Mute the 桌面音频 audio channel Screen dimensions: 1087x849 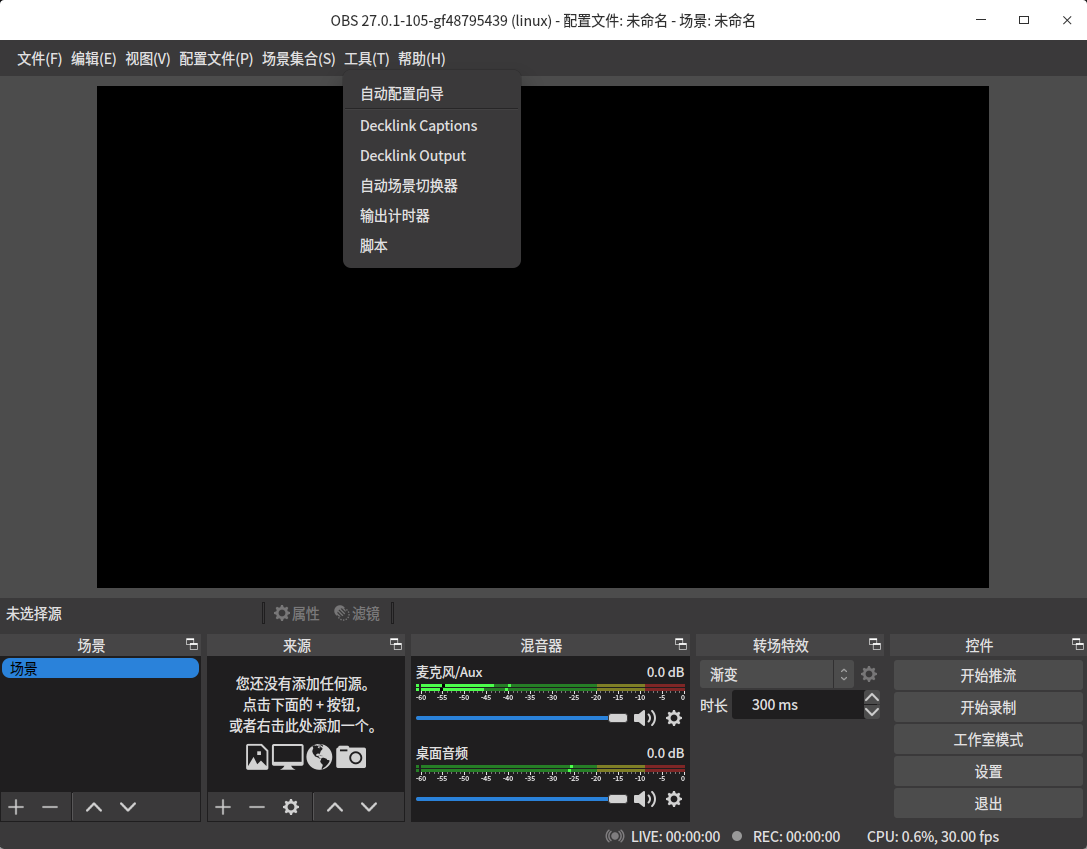pos(645,799)
